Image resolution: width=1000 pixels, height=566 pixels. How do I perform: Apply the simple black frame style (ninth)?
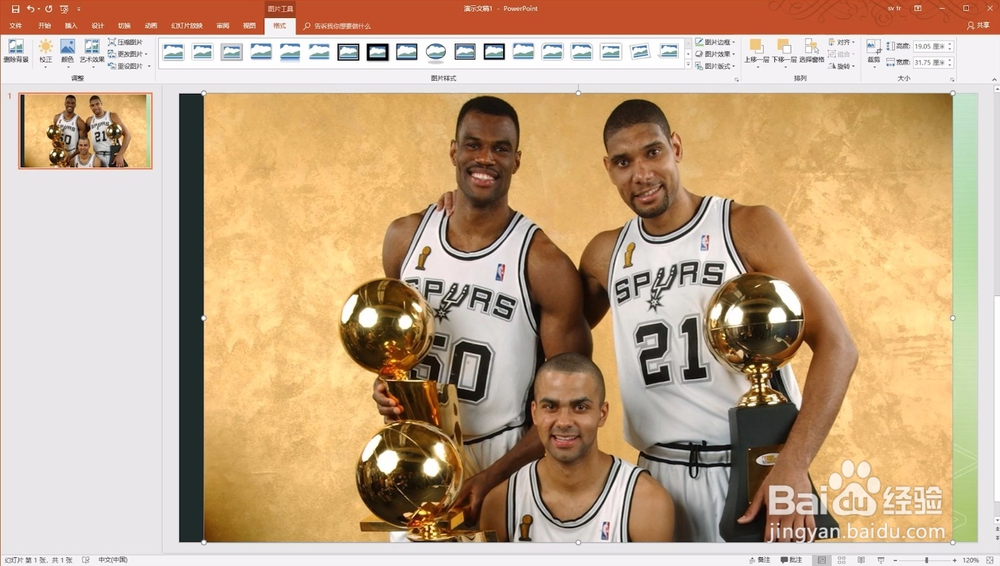pyautogui.click(x=407, y=52)
